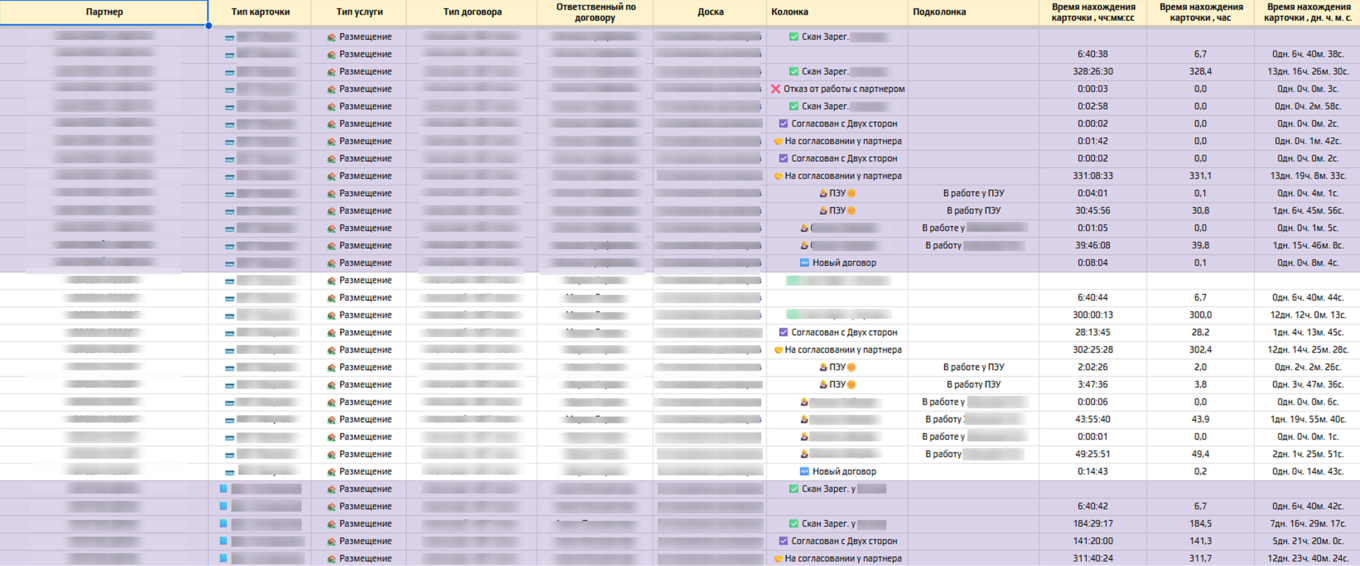Click the green check icon in the 328:26:30 row
This screenshot has width=1360, height=566.
[x=794, y=72]
